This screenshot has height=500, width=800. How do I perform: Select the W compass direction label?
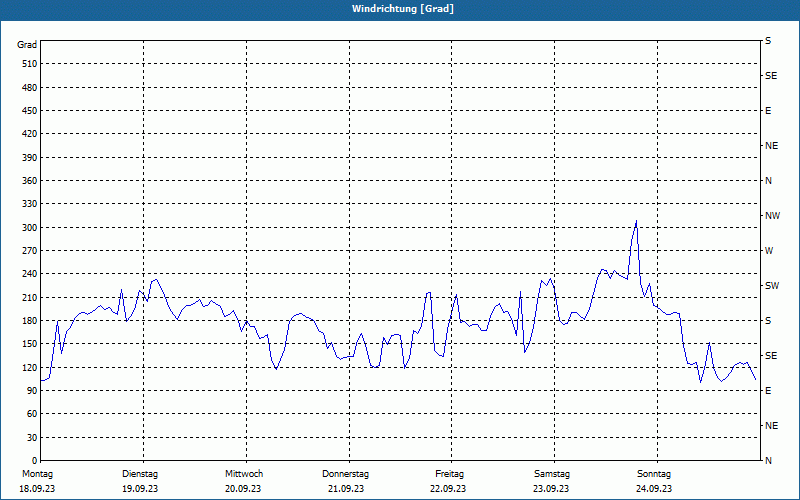coord(769,251)
